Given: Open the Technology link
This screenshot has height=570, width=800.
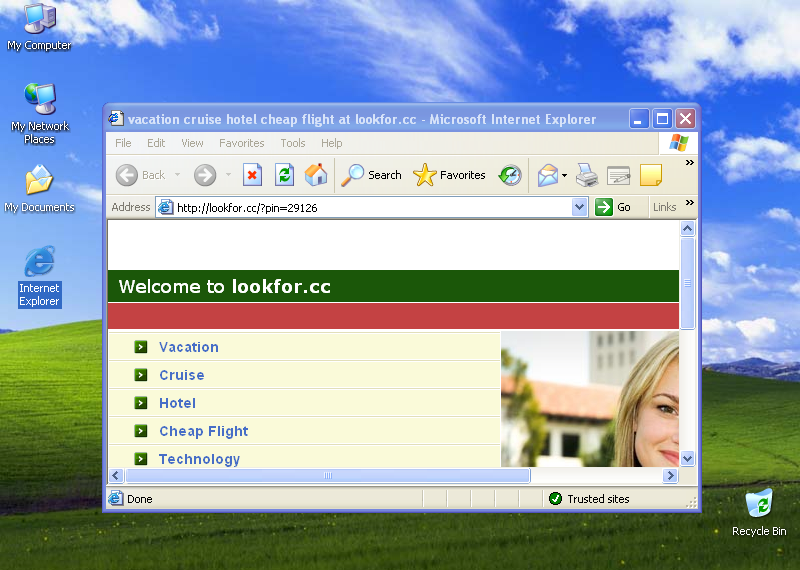Looking at the screenshot, I should point(199,459).
